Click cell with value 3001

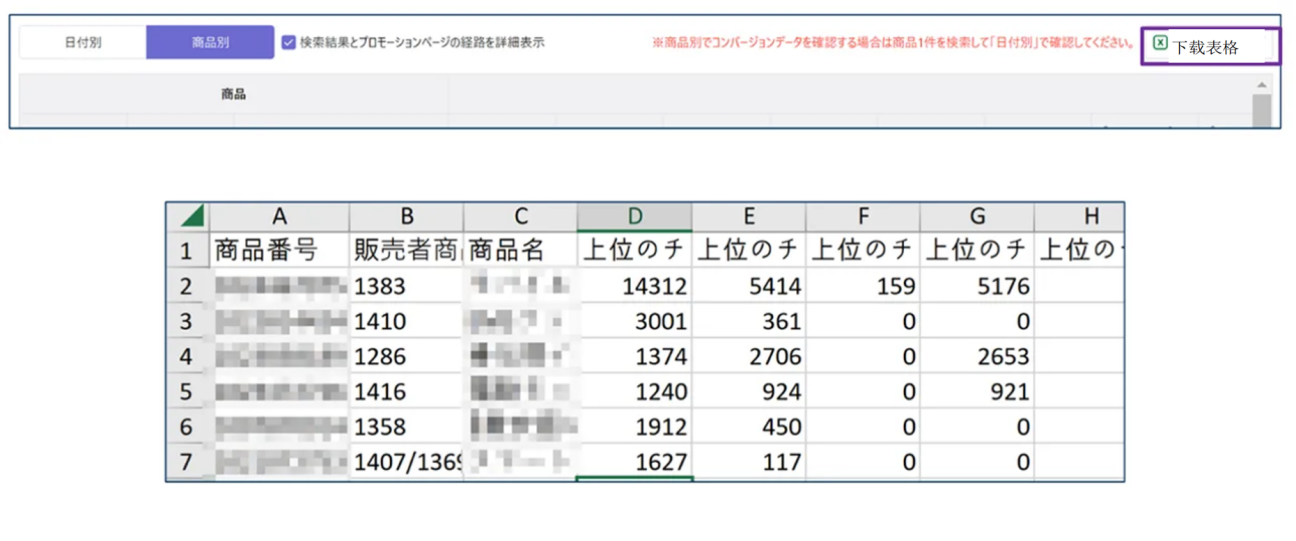[634, 321]
